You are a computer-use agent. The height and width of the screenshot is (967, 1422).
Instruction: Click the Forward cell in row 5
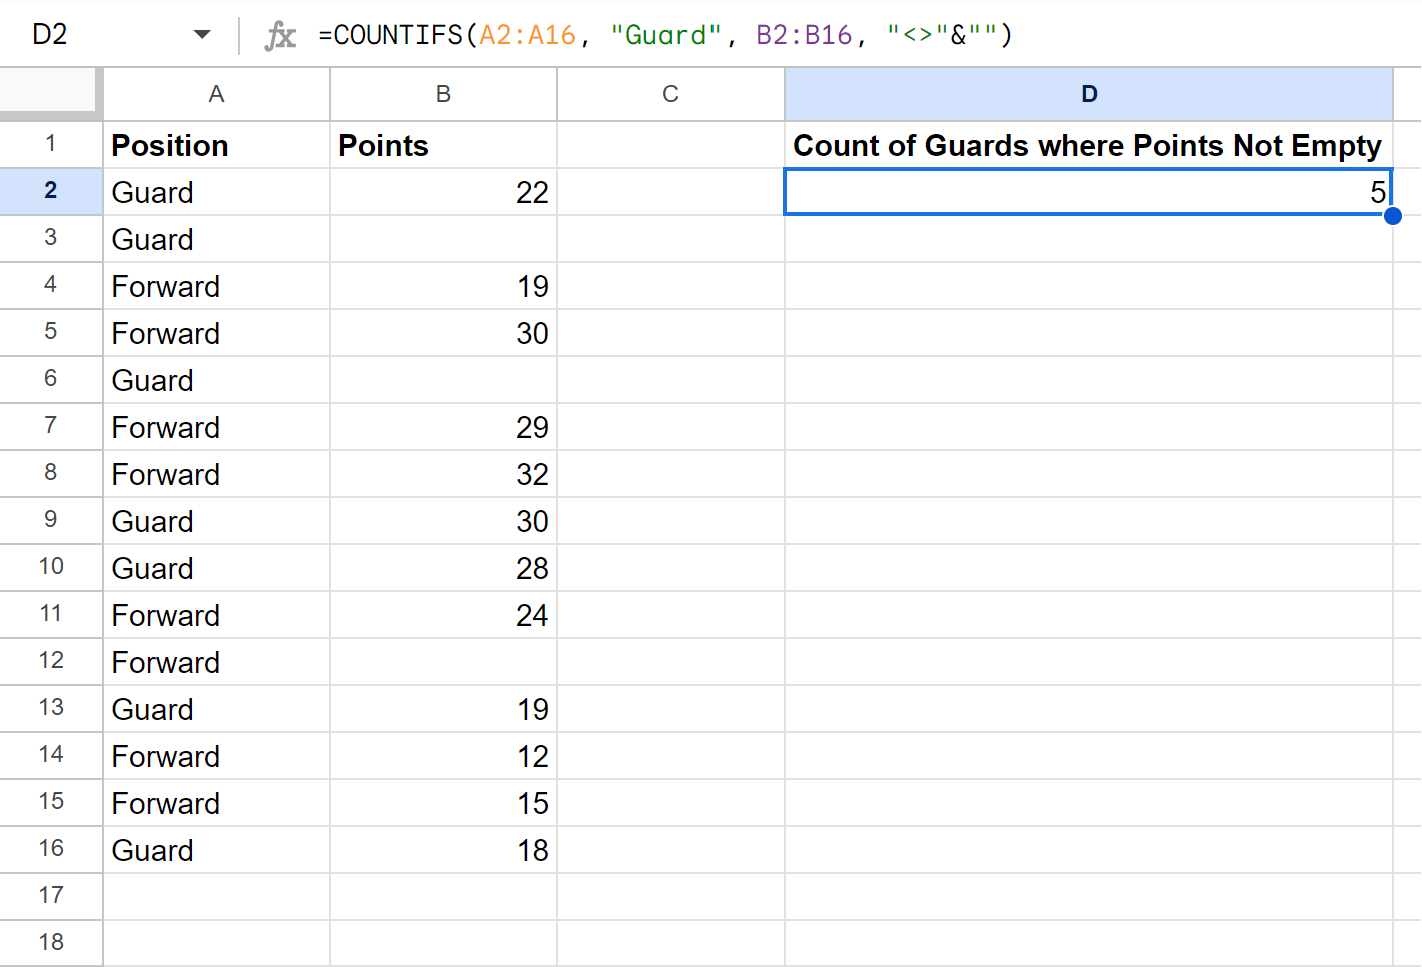coord(216,333)
